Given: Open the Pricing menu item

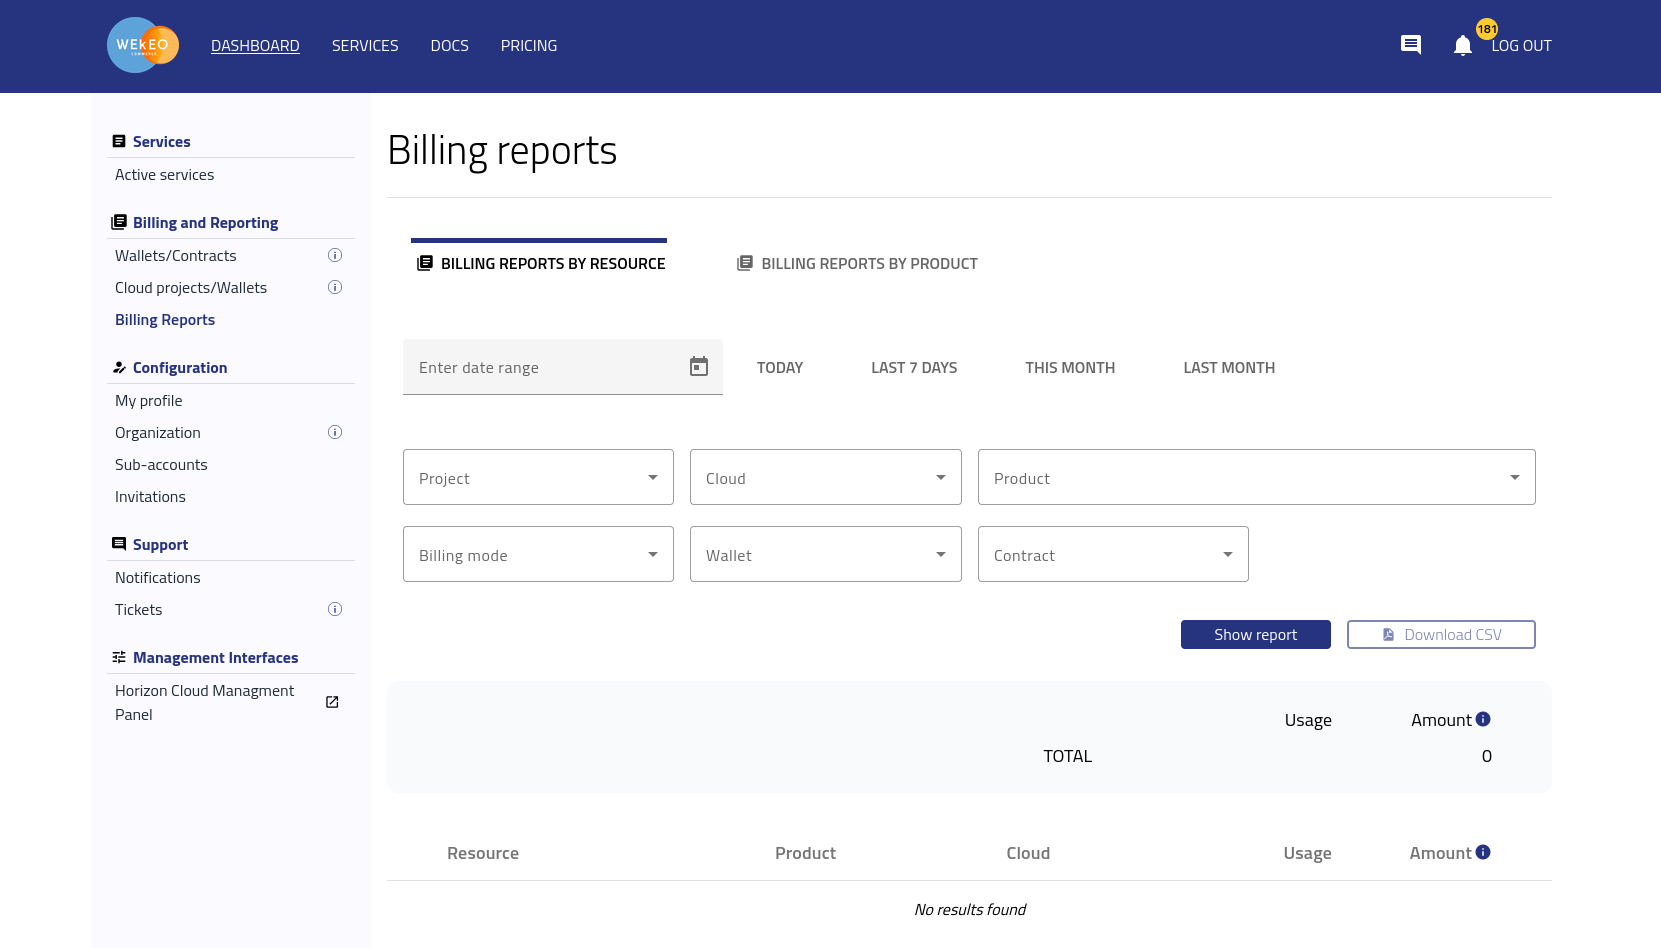Looking at the screenshot, I should [x=529, y=46].
